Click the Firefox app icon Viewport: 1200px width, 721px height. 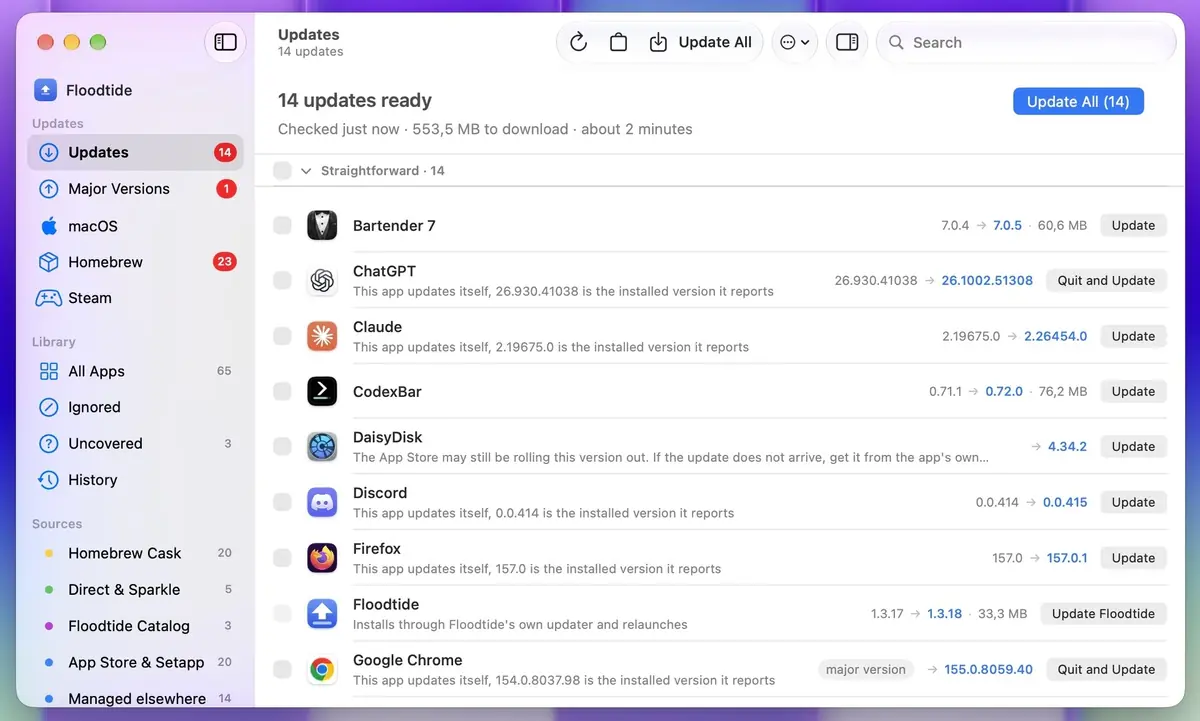(322, 558)
